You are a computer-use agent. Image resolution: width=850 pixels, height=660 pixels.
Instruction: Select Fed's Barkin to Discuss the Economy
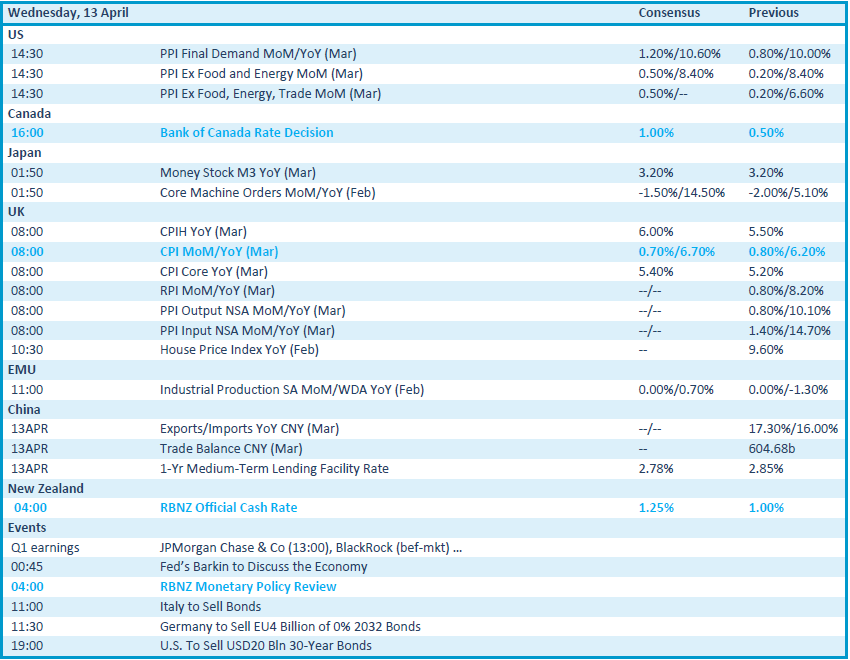[263, 567]
